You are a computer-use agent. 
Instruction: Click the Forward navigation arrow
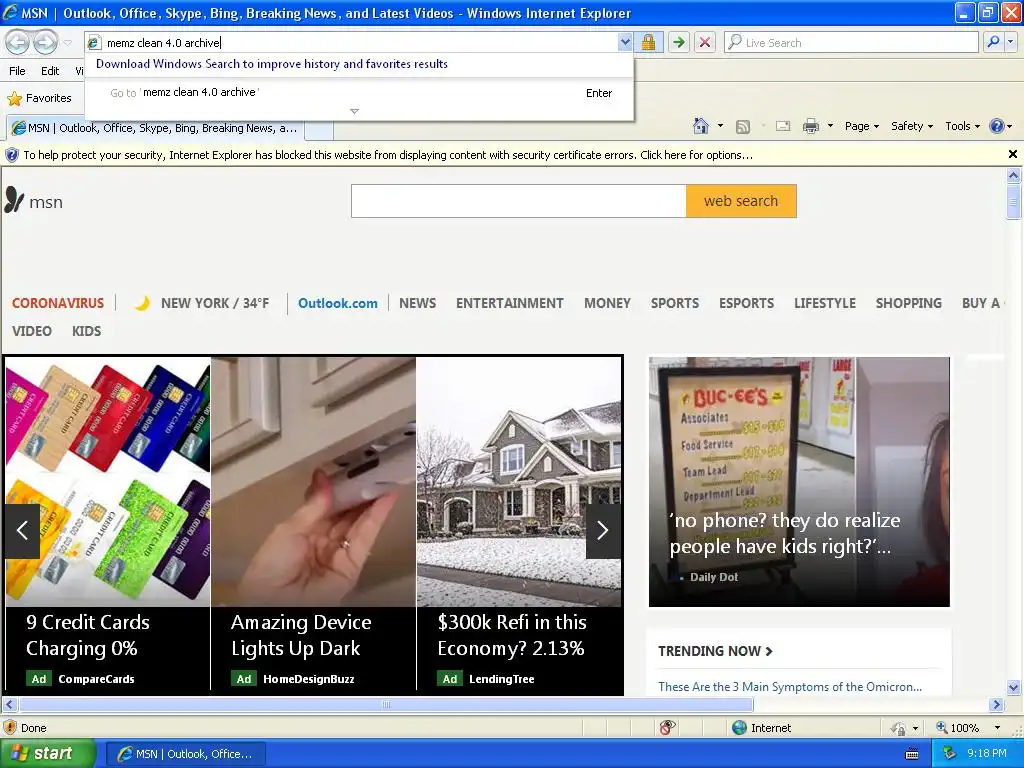coord(45,42)
